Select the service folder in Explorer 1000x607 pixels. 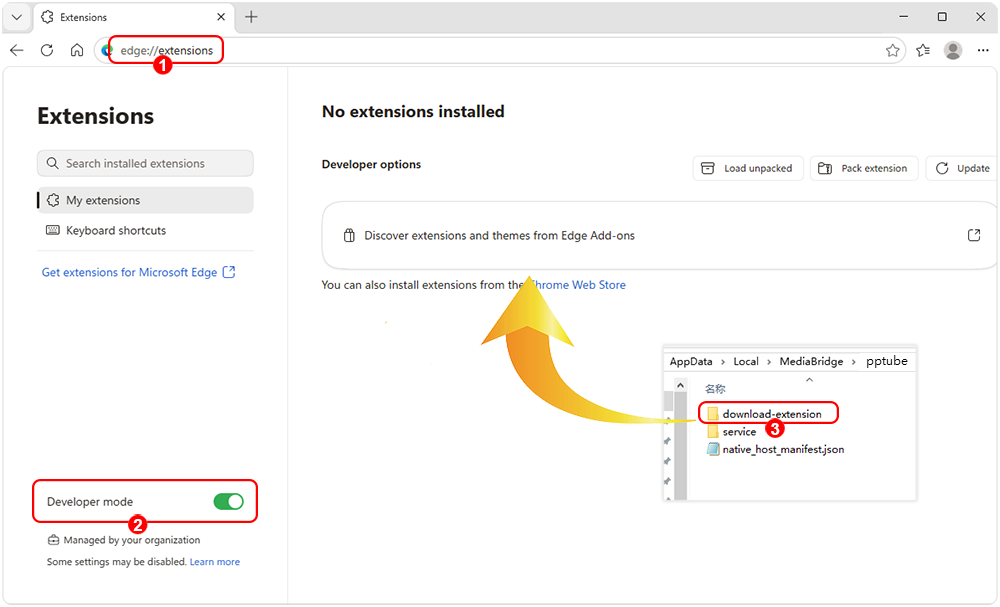732,432
